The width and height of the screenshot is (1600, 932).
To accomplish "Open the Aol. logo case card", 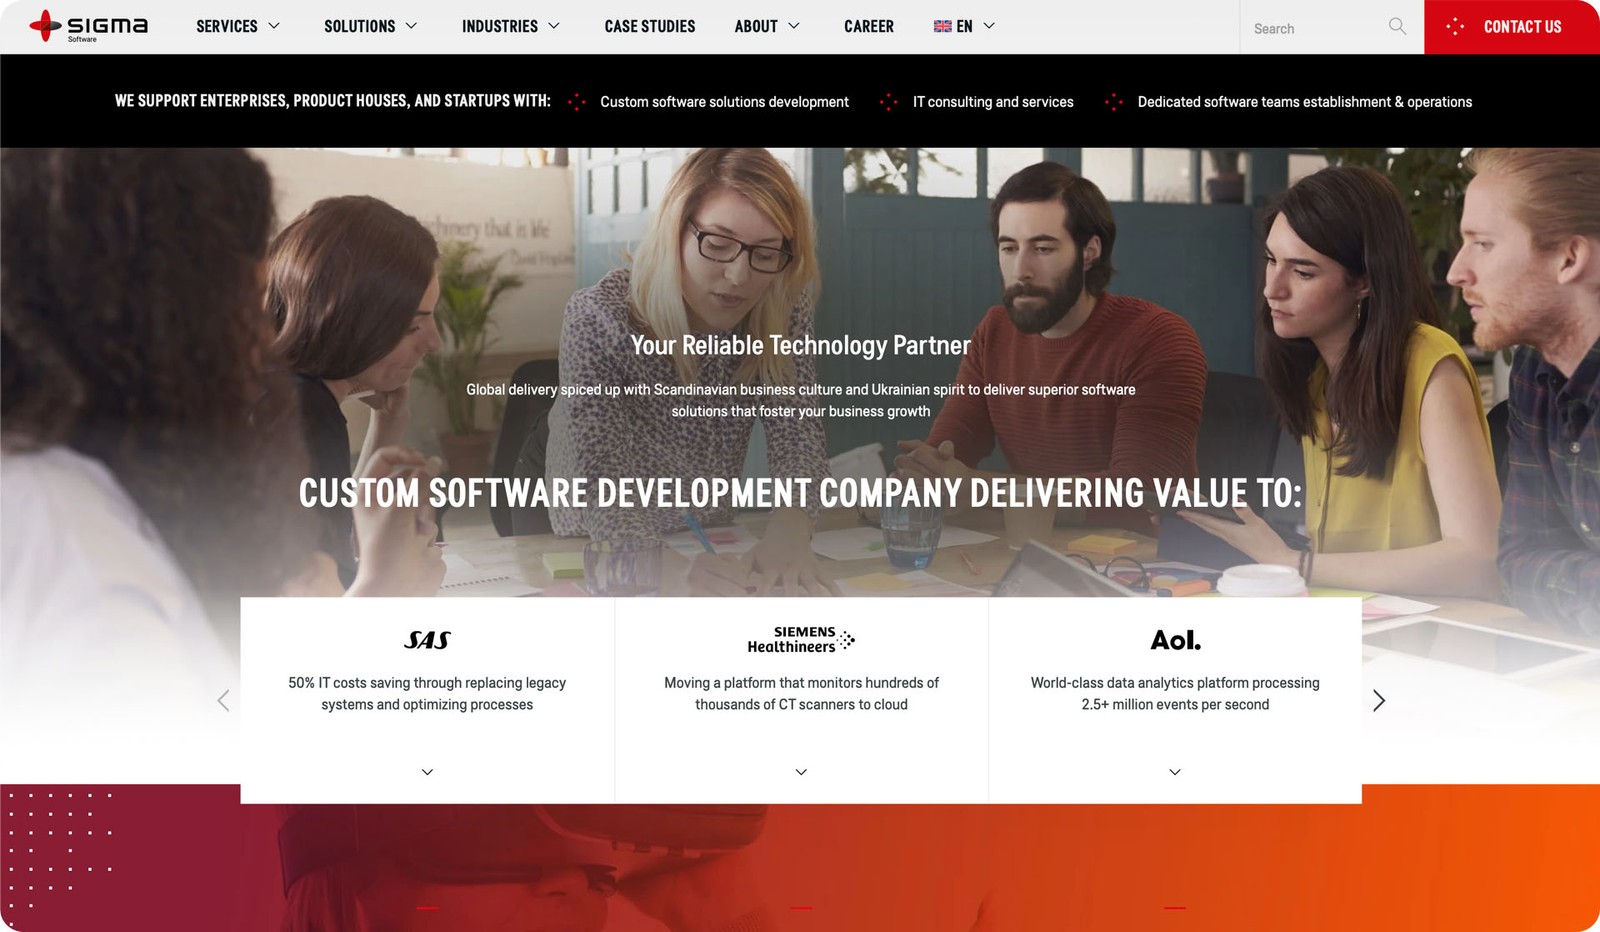I will (x=1175, y=640).
